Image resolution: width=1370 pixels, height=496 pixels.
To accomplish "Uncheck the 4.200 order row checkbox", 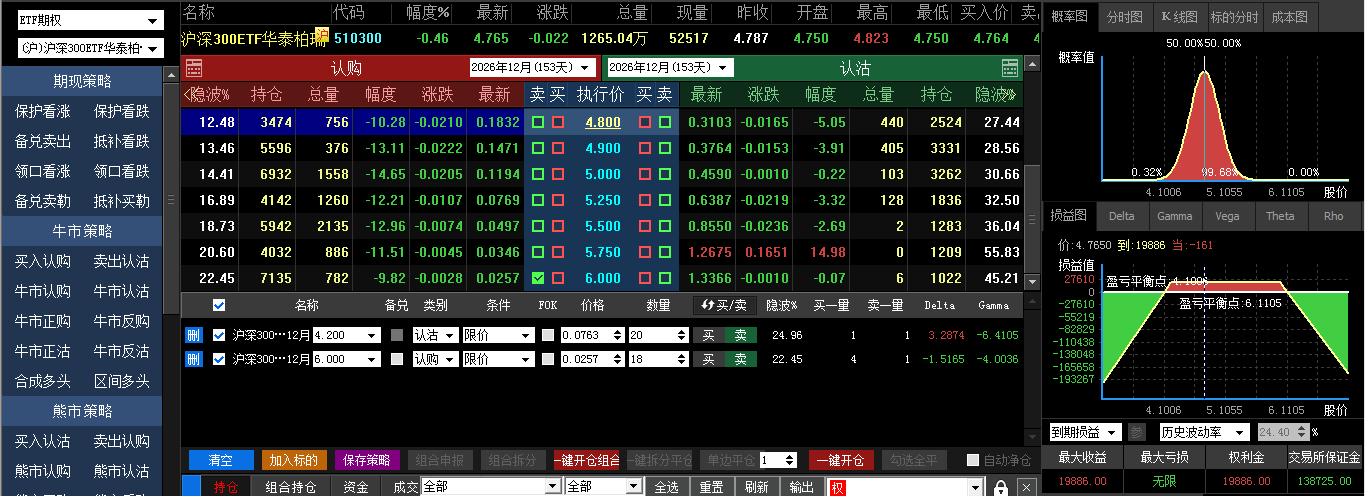I will coord(219,335).
